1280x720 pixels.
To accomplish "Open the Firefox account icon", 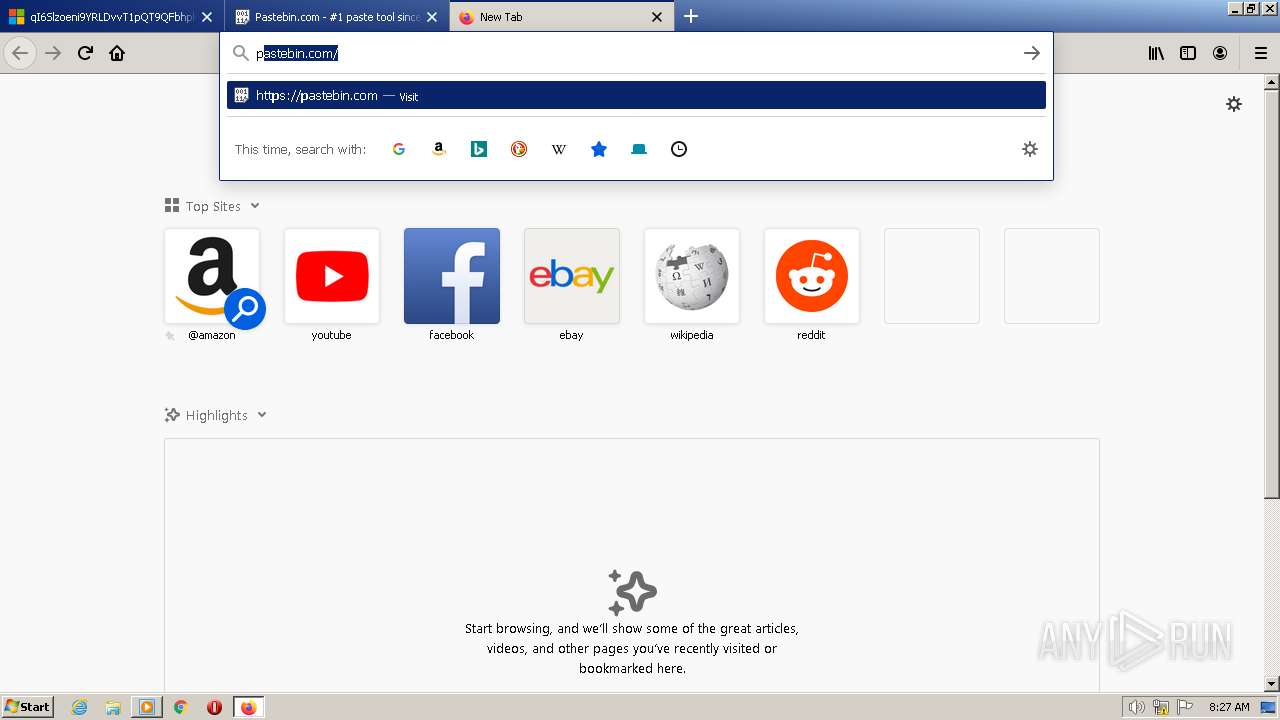I will (x=1220, y=53).
